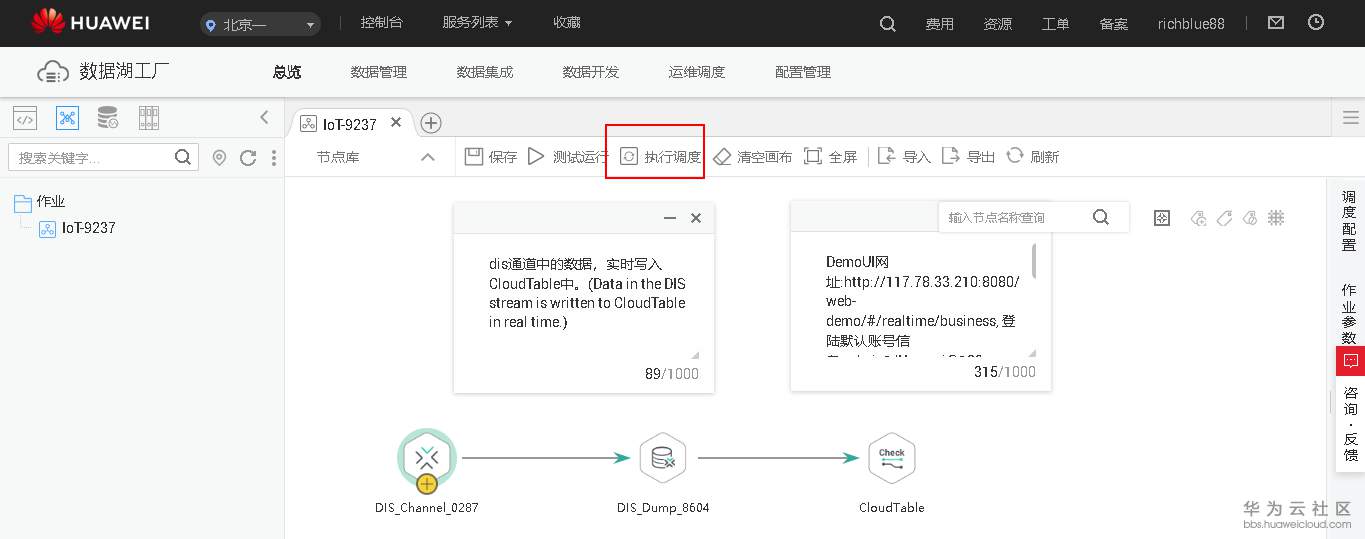The height and width of the screenshot is (539, 1365).
Task: Open the data connection database icon
Action: coord(107,118)
